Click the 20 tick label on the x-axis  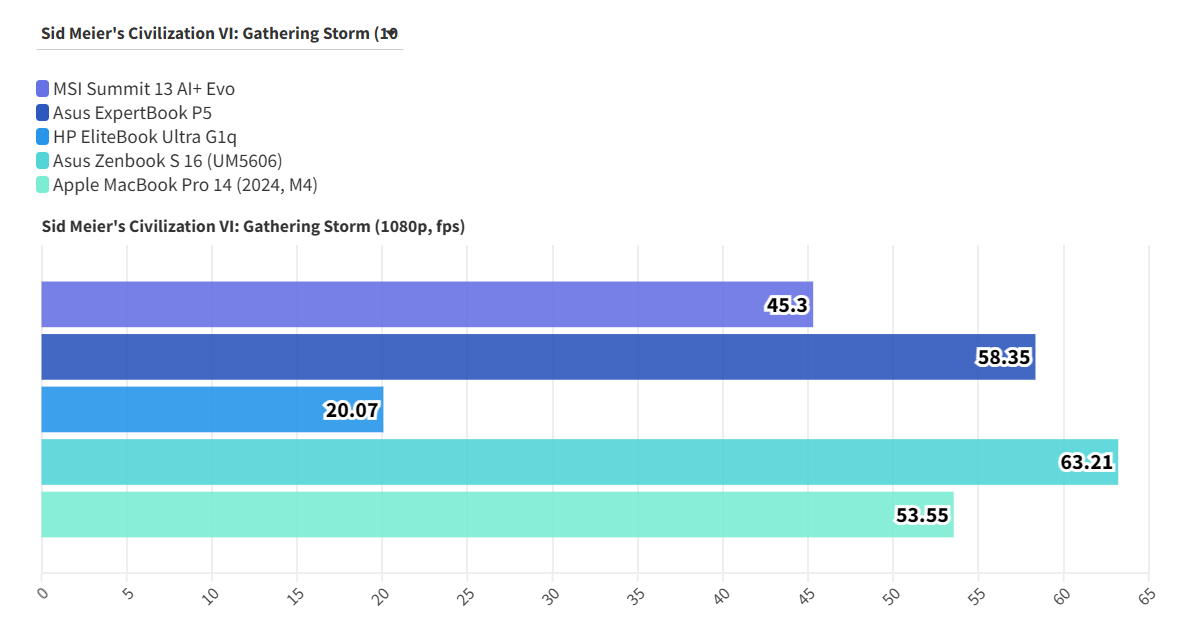click(x=381, y=595)
